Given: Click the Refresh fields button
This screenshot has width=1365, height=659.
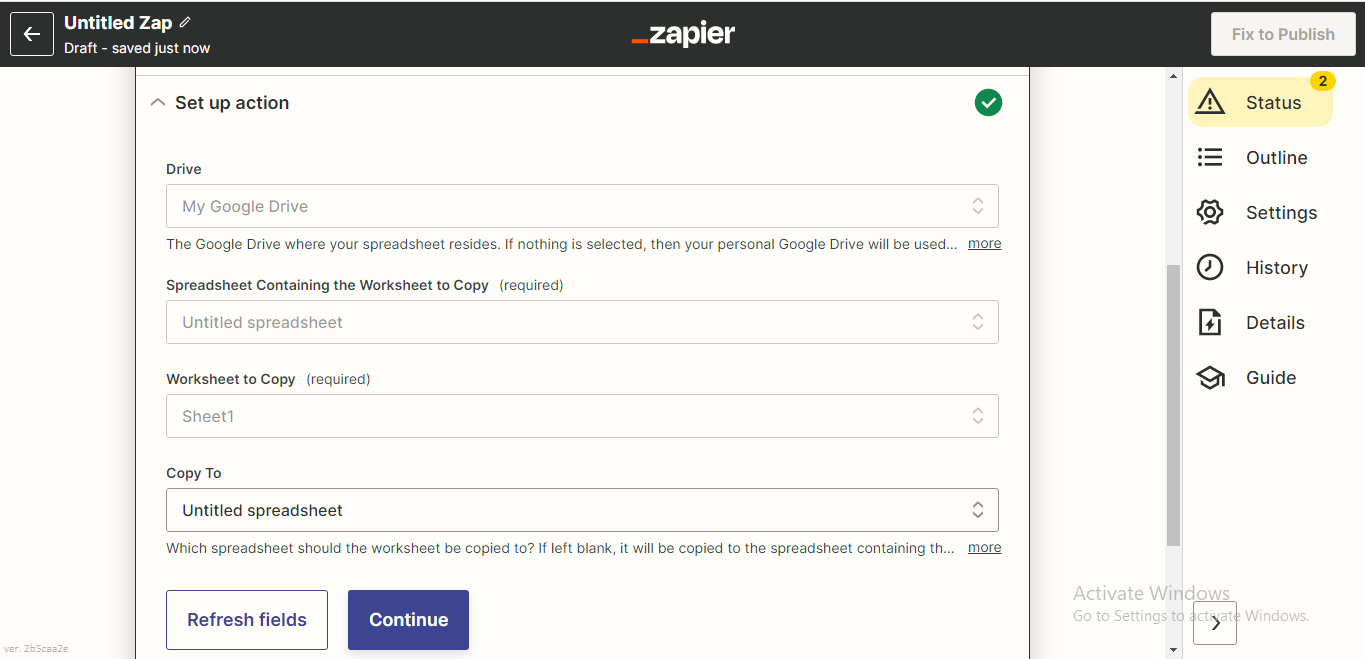Looking at the screenshot, I should (247, 620).
